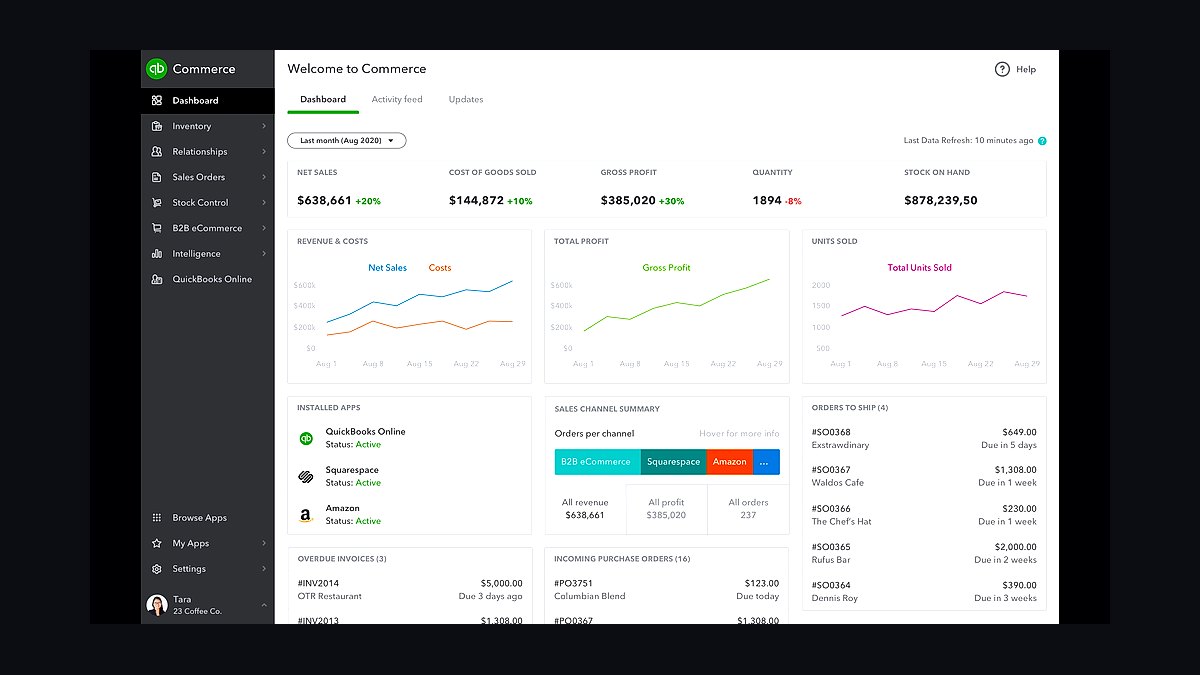This screenshot has width=1200, height=675.
Task: Click the blue ellipsis channel segment
Action: click(x=766, y=462)
